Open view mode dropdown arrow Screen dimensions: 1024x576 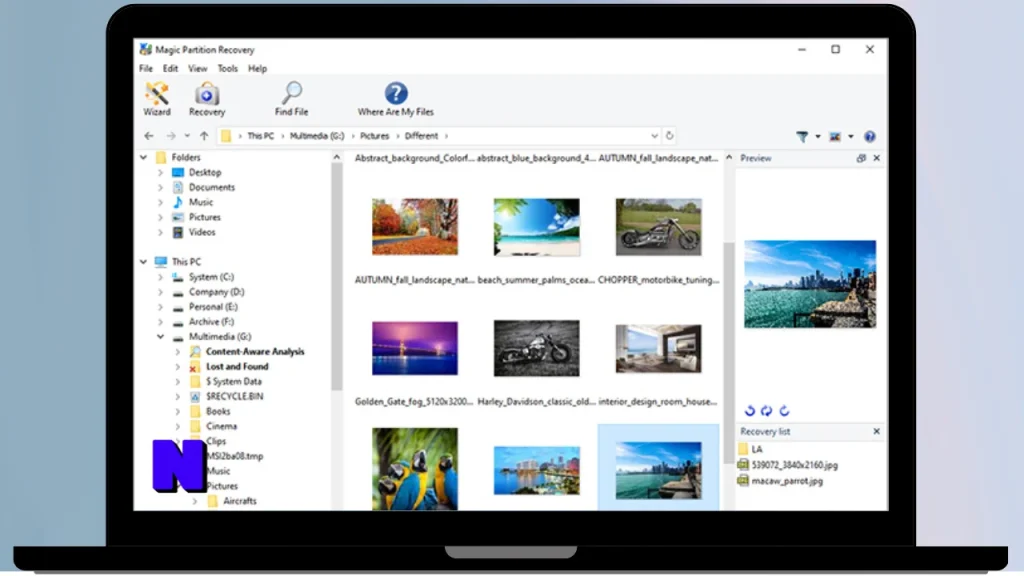click(x=850, y=136)
